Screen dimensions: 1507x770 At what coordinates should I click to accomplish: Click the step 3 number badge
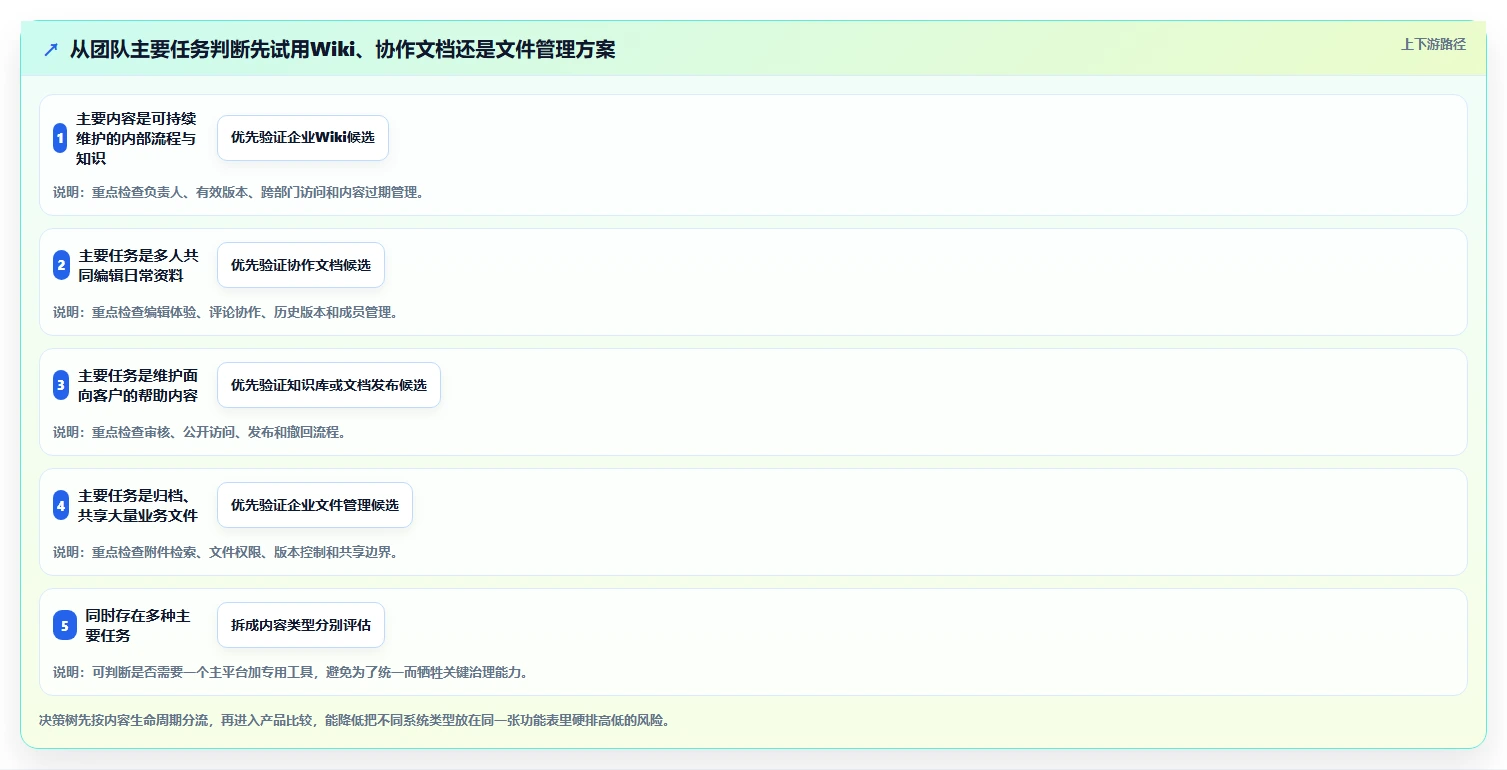coord(62,385)
